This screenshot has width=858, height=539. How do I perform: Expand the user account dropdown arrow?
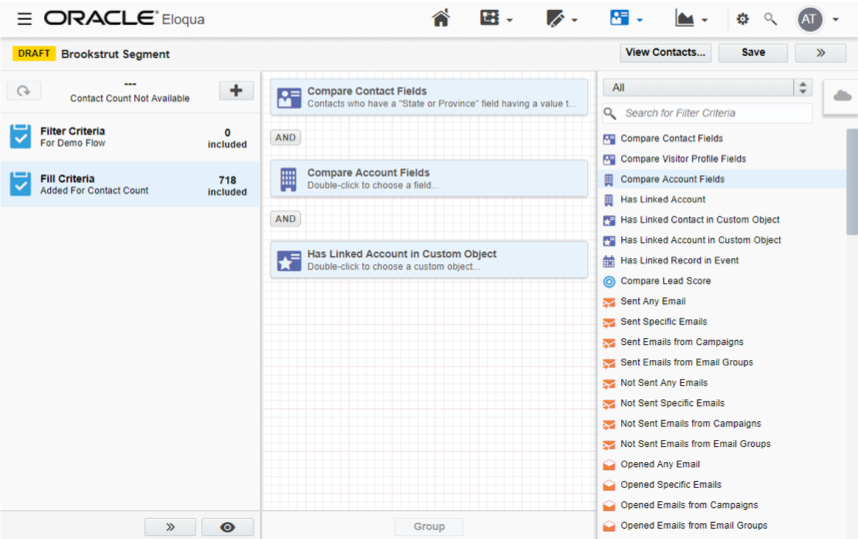tap(836, 20)
